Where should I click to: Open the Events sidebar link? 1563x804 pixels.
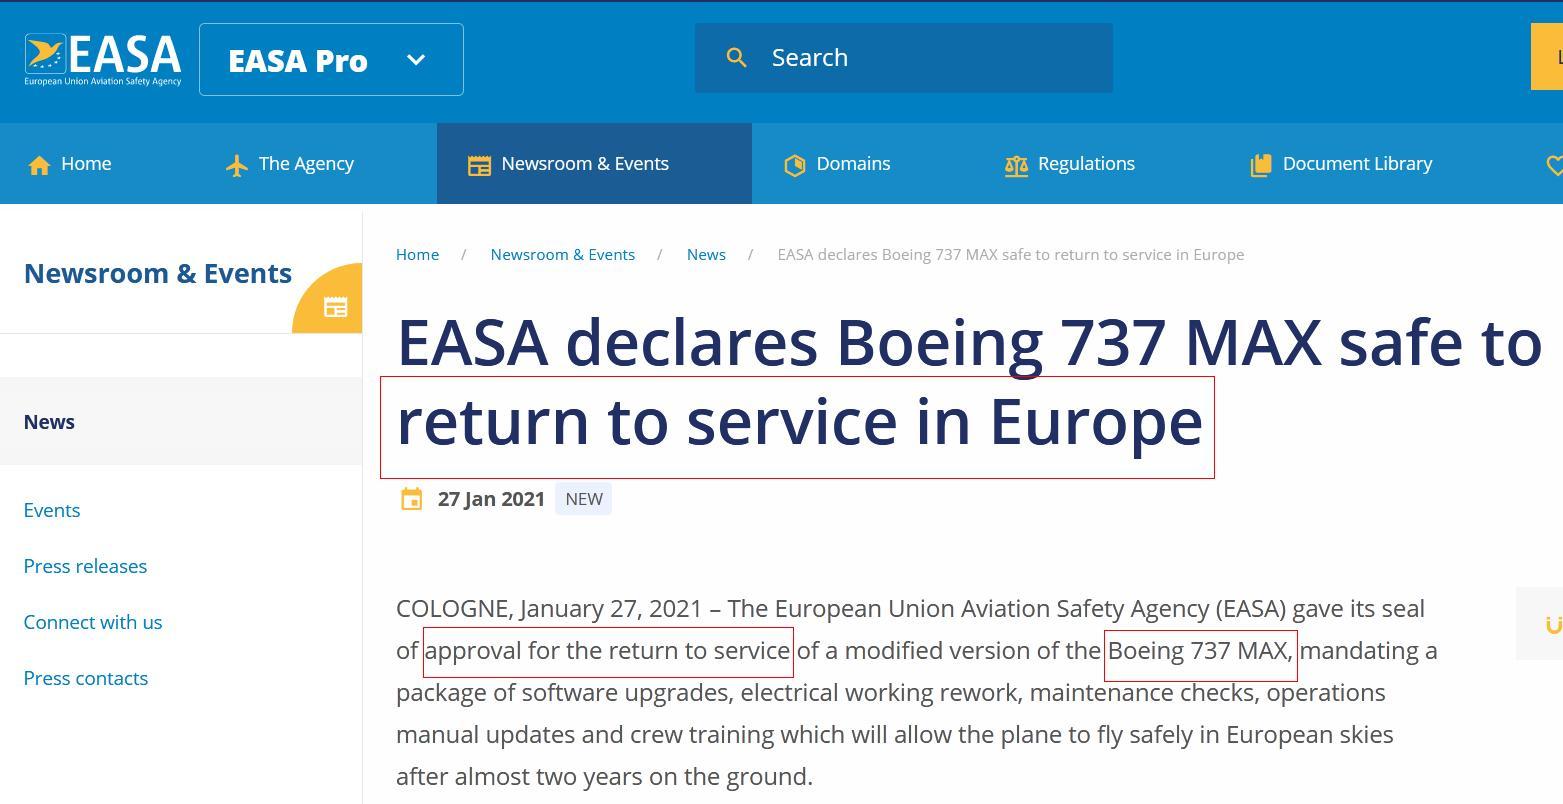point(52,510)
